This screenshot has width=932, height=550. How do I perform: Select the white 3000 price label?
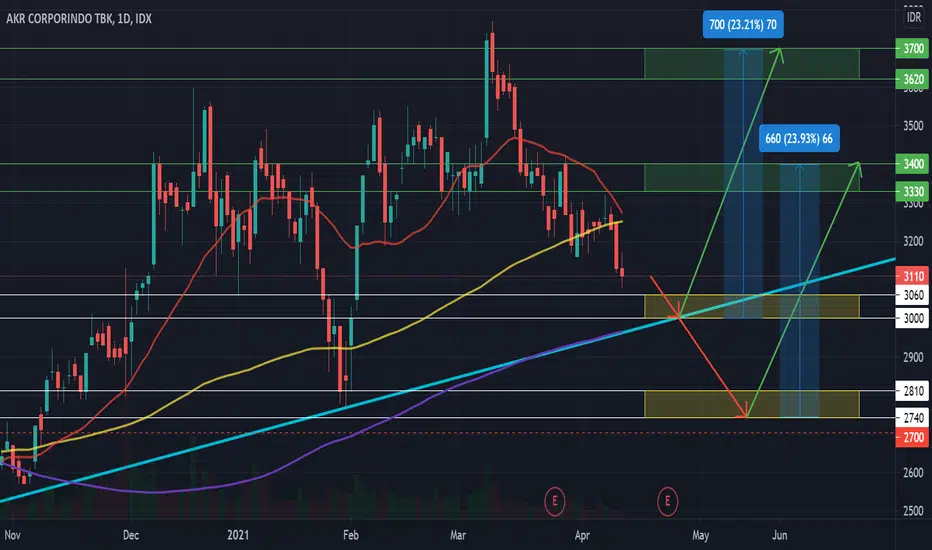(913, 318)
